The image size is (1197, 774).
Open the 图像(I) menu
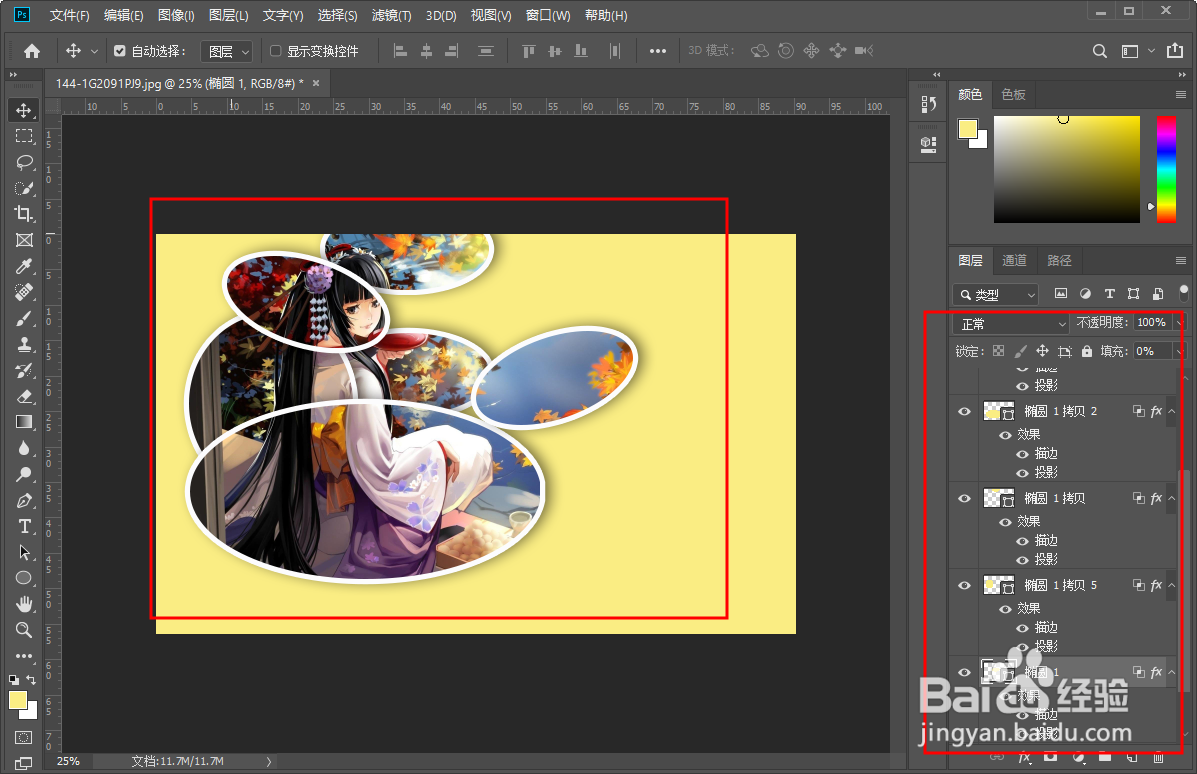[x=176, y=15]
